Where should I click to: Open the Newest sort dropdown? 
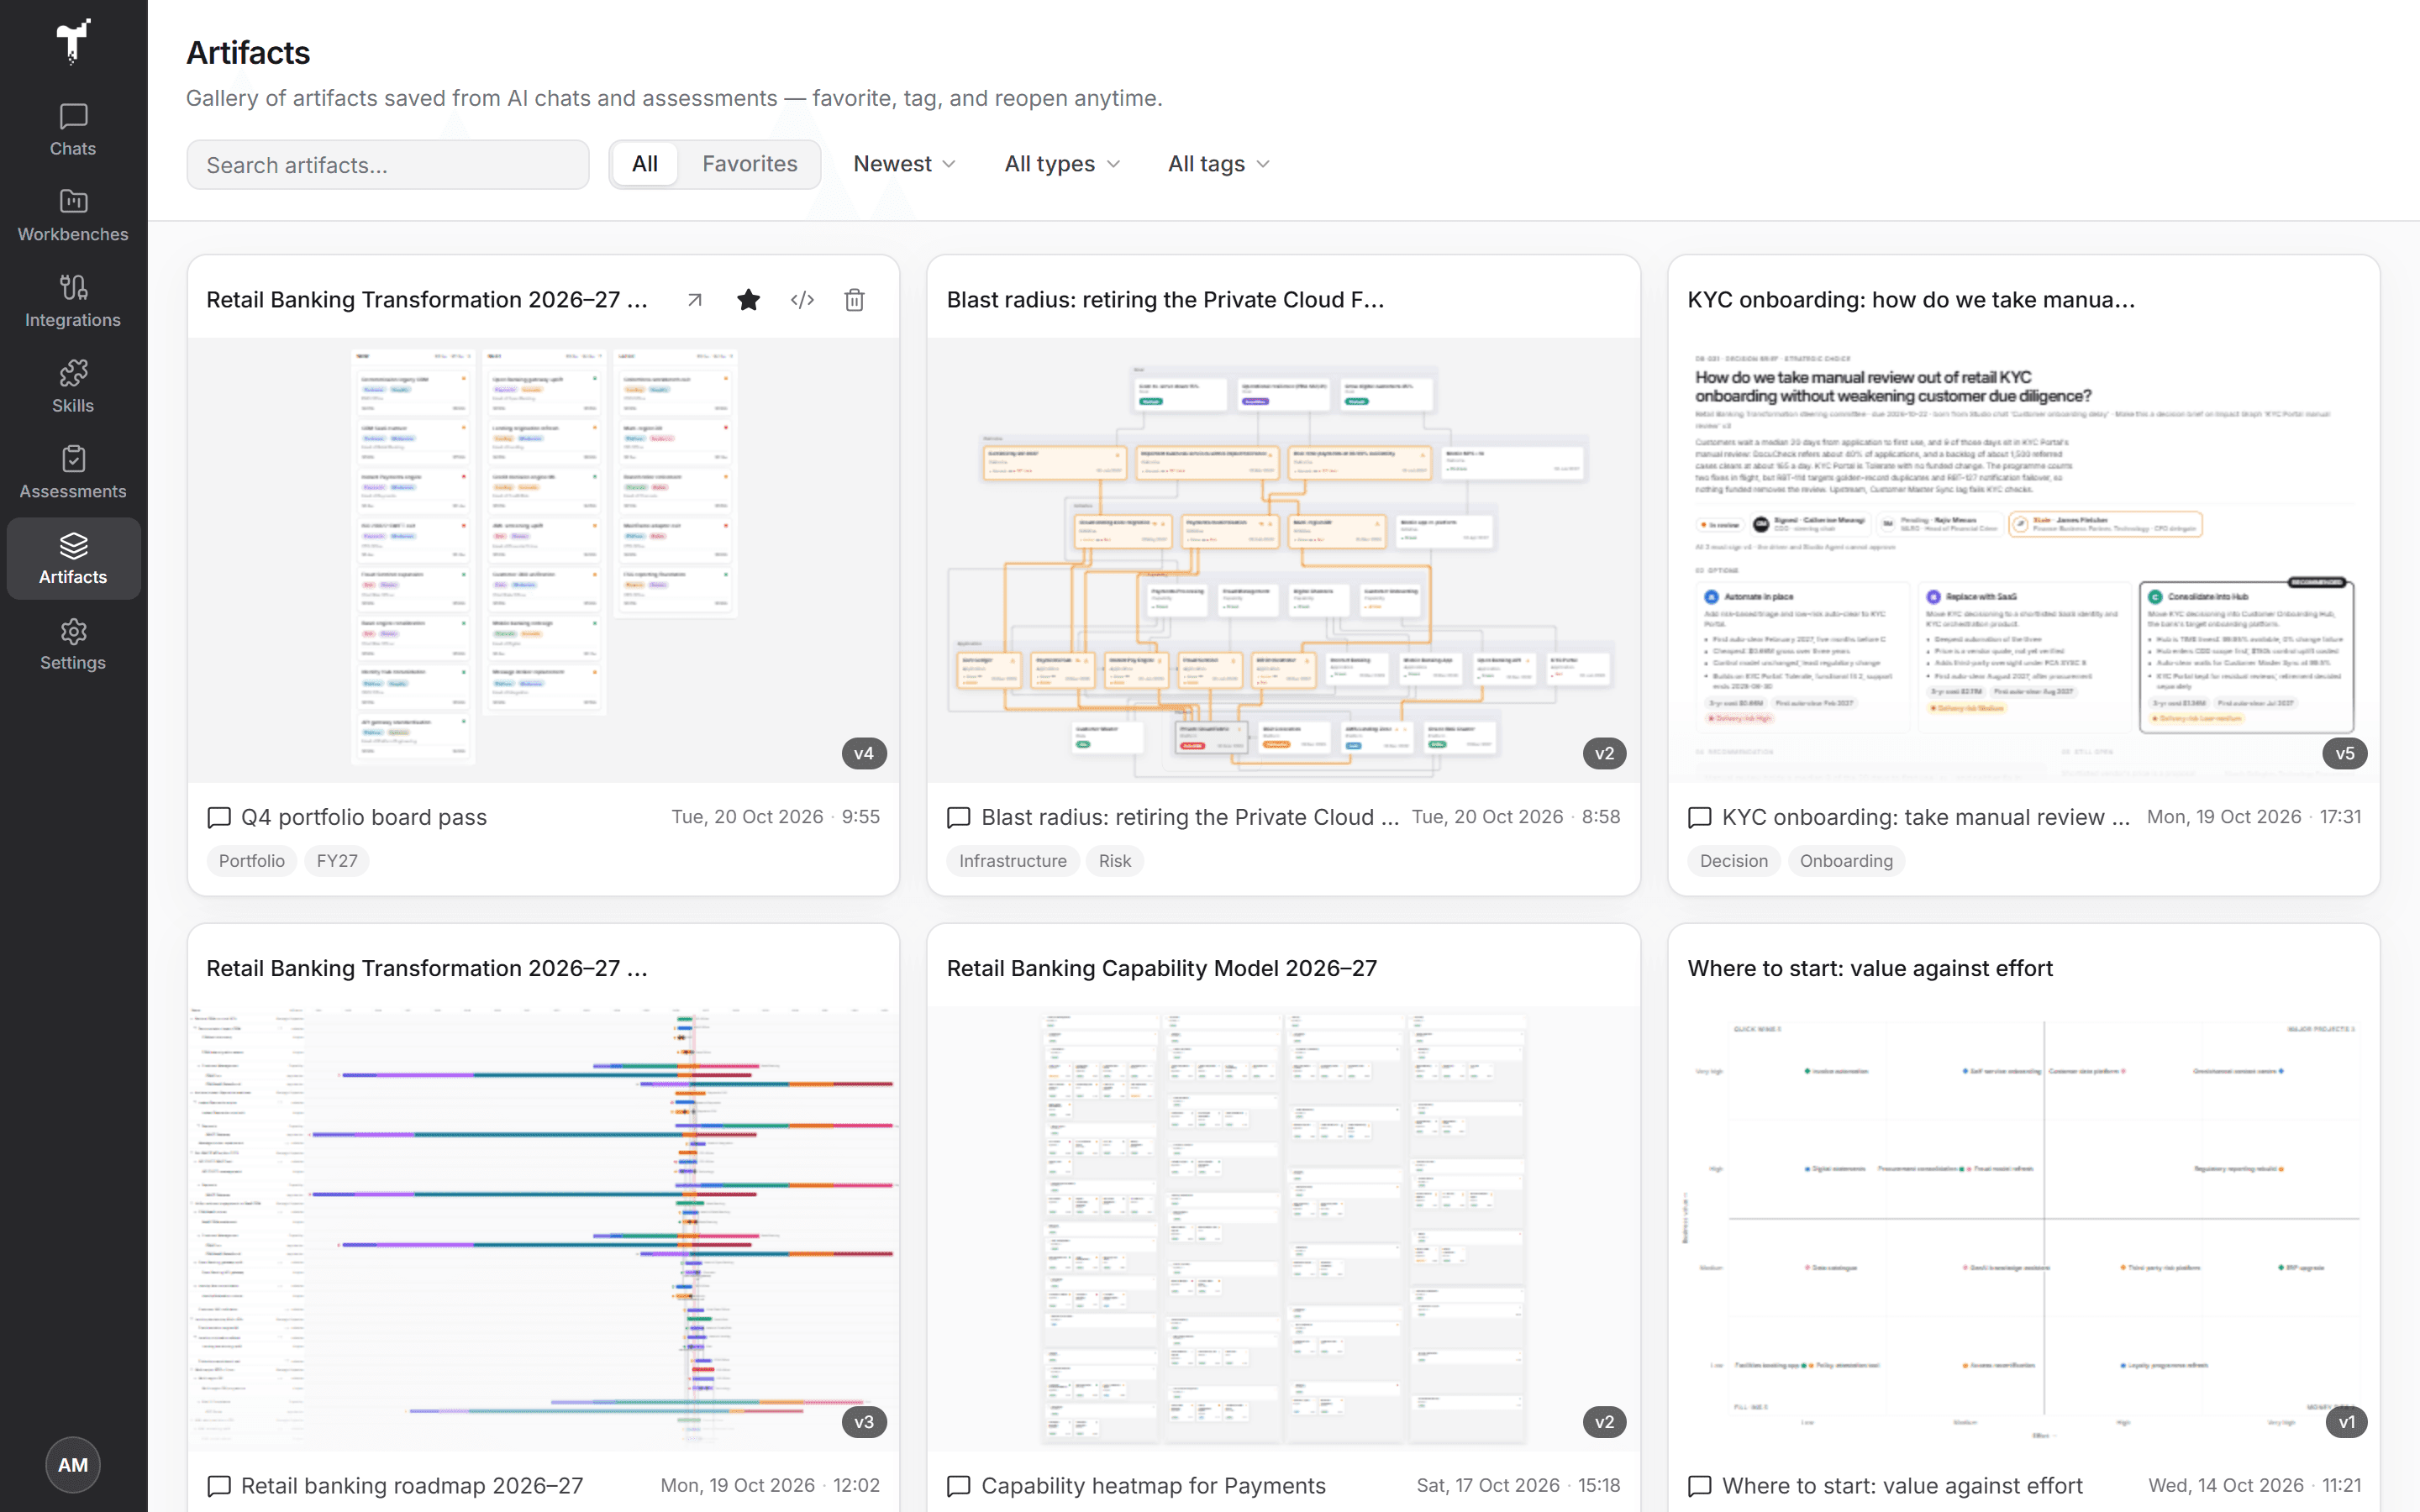(x=904, y=164)
